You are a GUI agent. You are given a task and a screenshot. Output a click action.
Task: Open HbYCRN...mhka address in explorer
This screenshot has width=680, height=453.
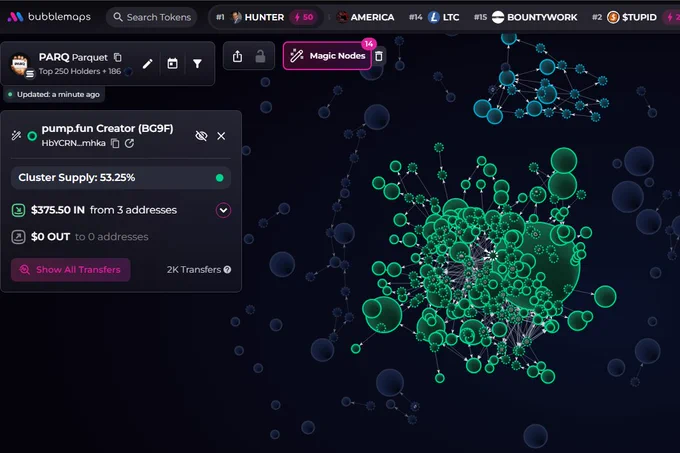pos(129,143)
